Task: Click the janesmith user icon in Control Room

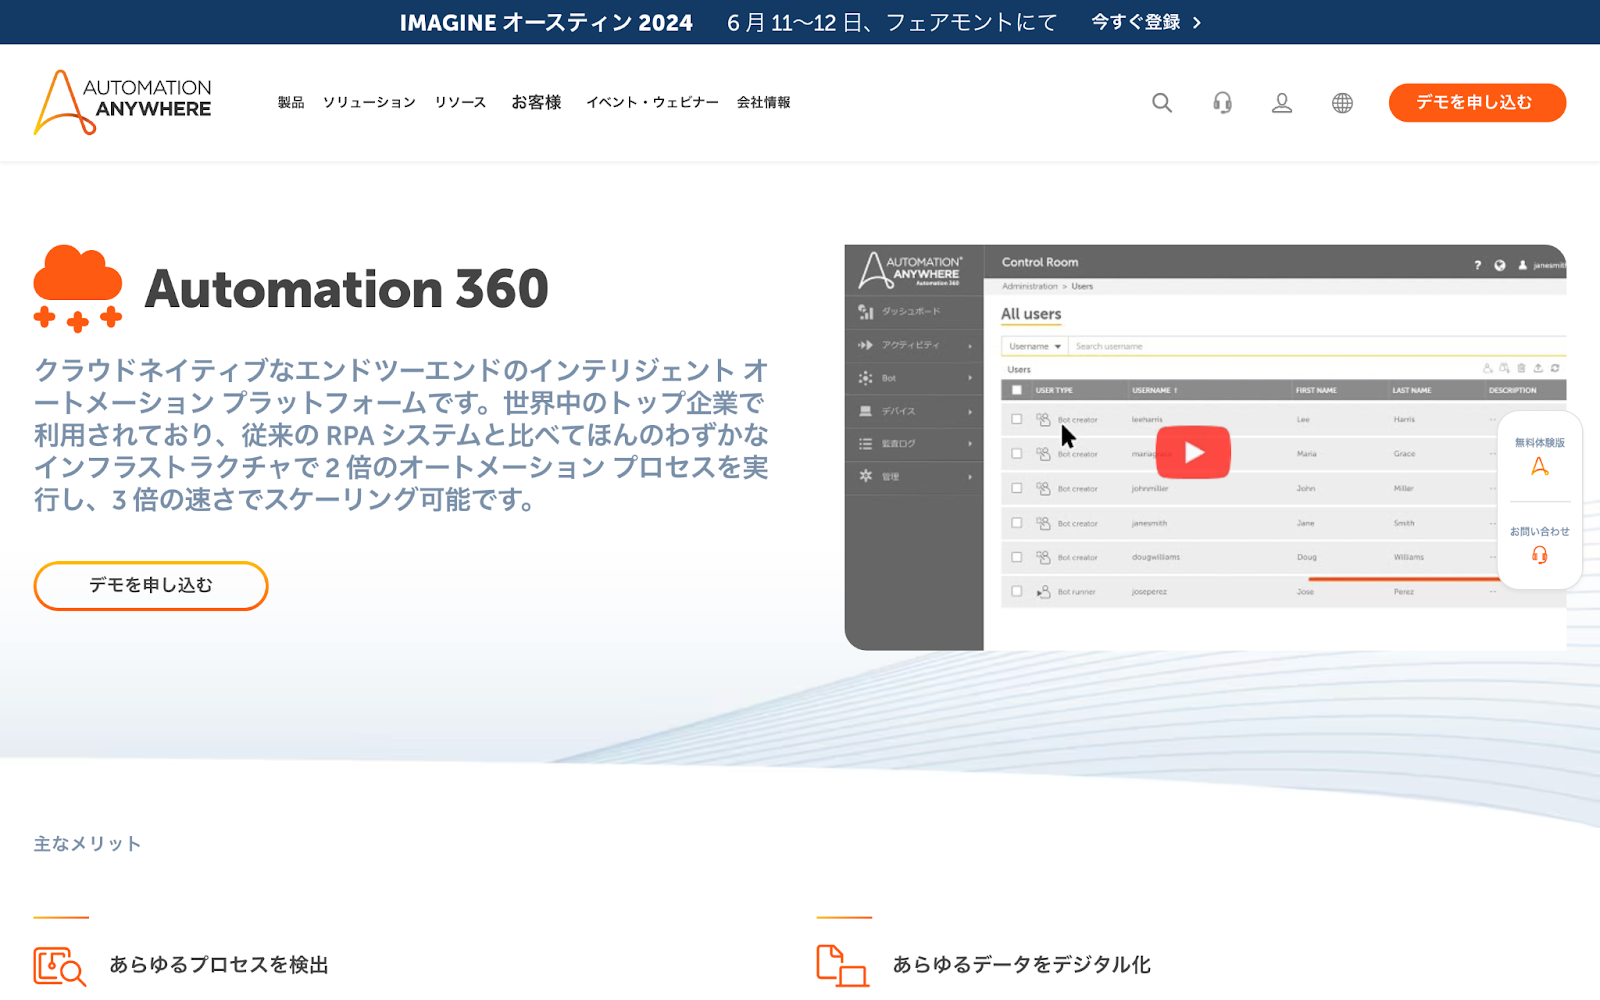Action: coord(1523,265)
